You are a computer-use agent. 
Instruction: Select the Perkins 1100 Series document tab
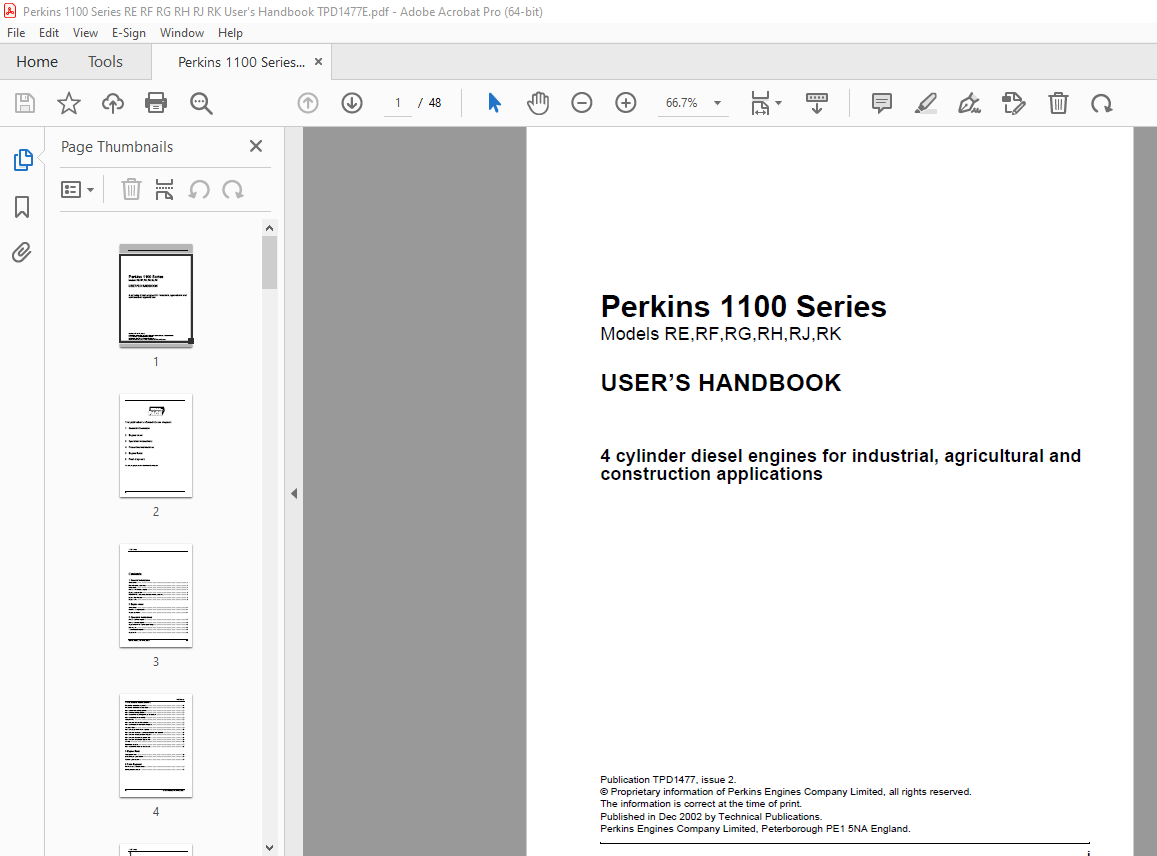(241, 62)
